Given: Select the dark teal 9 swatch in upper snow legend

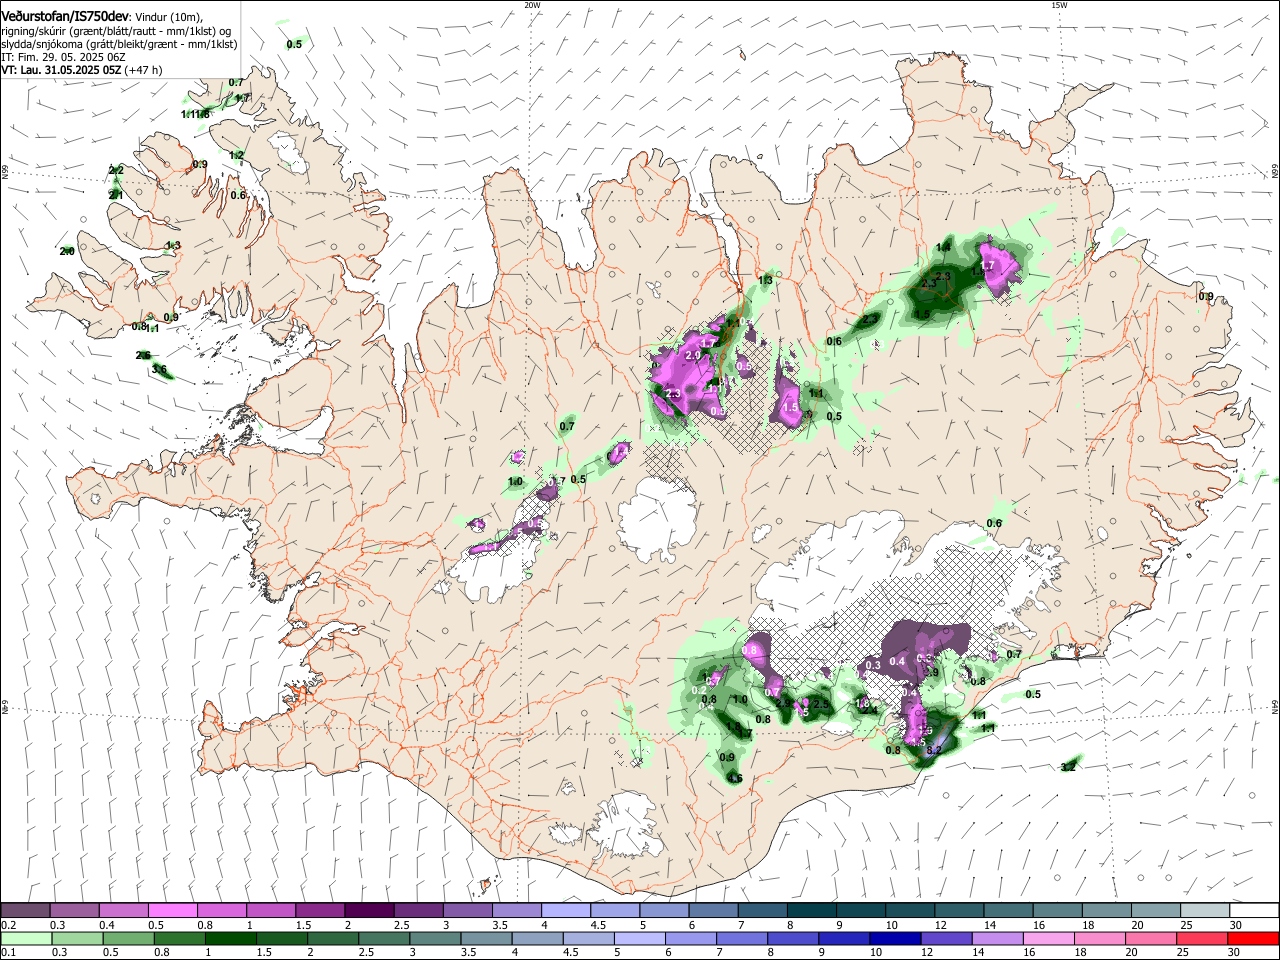Looking at the screenshot, I should pos(861,911).
